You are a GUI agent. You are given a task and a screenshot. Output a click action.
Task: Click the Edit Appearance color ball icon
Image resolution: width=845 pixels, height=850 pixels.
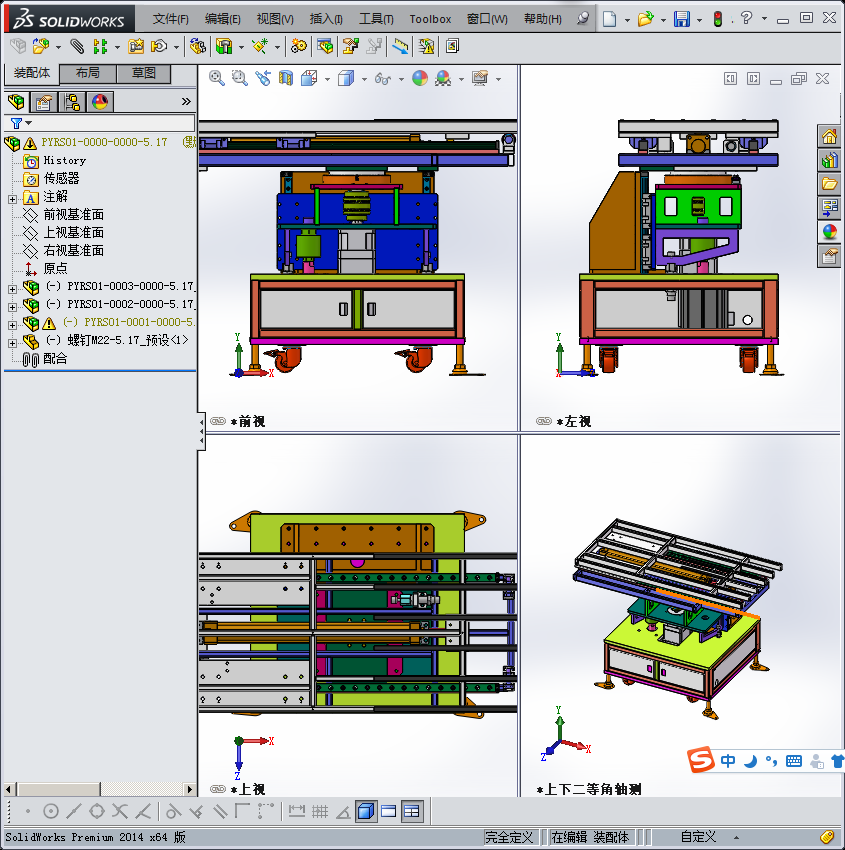coord(420,79)
